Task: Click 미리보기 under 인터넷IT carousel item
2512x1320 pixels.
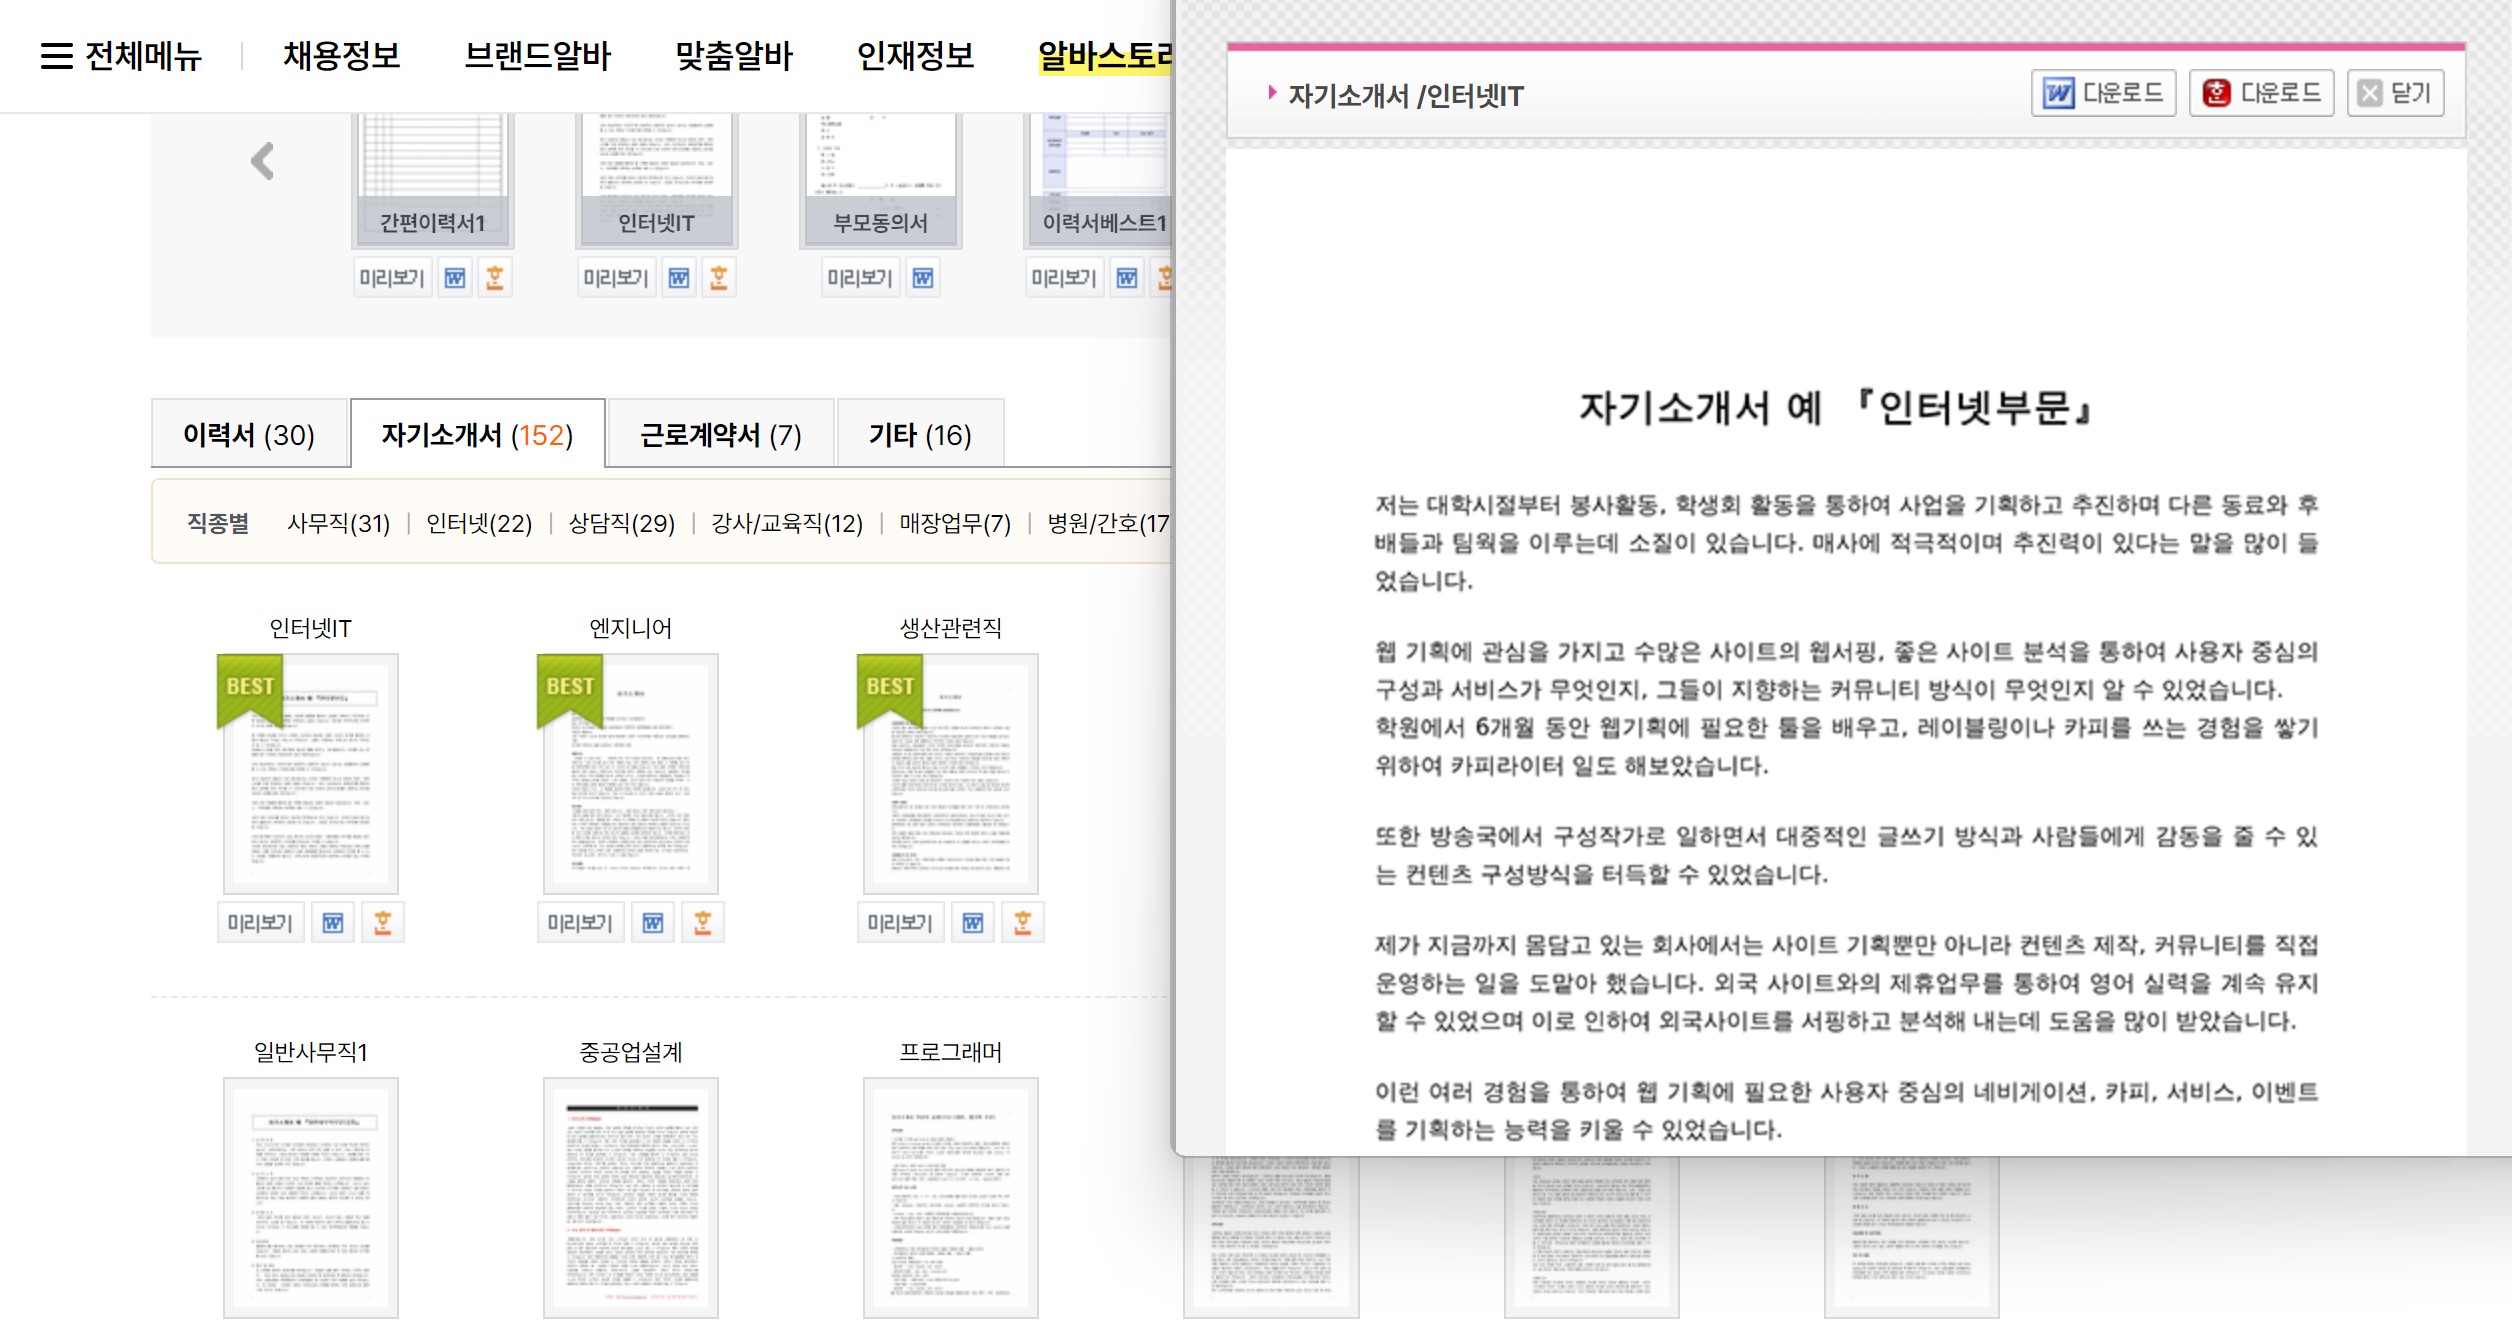Action: pyautogui.click(x=616, y=278)
